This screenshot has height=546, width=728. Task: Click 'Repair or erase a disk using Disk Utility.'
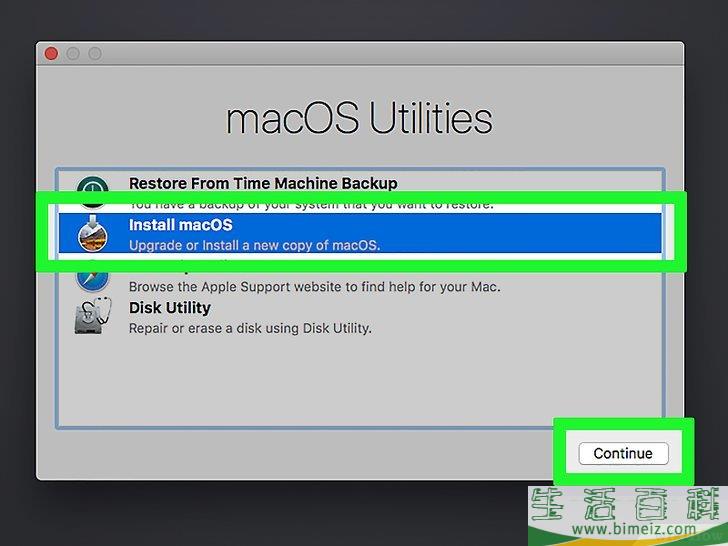click(250, 328)
